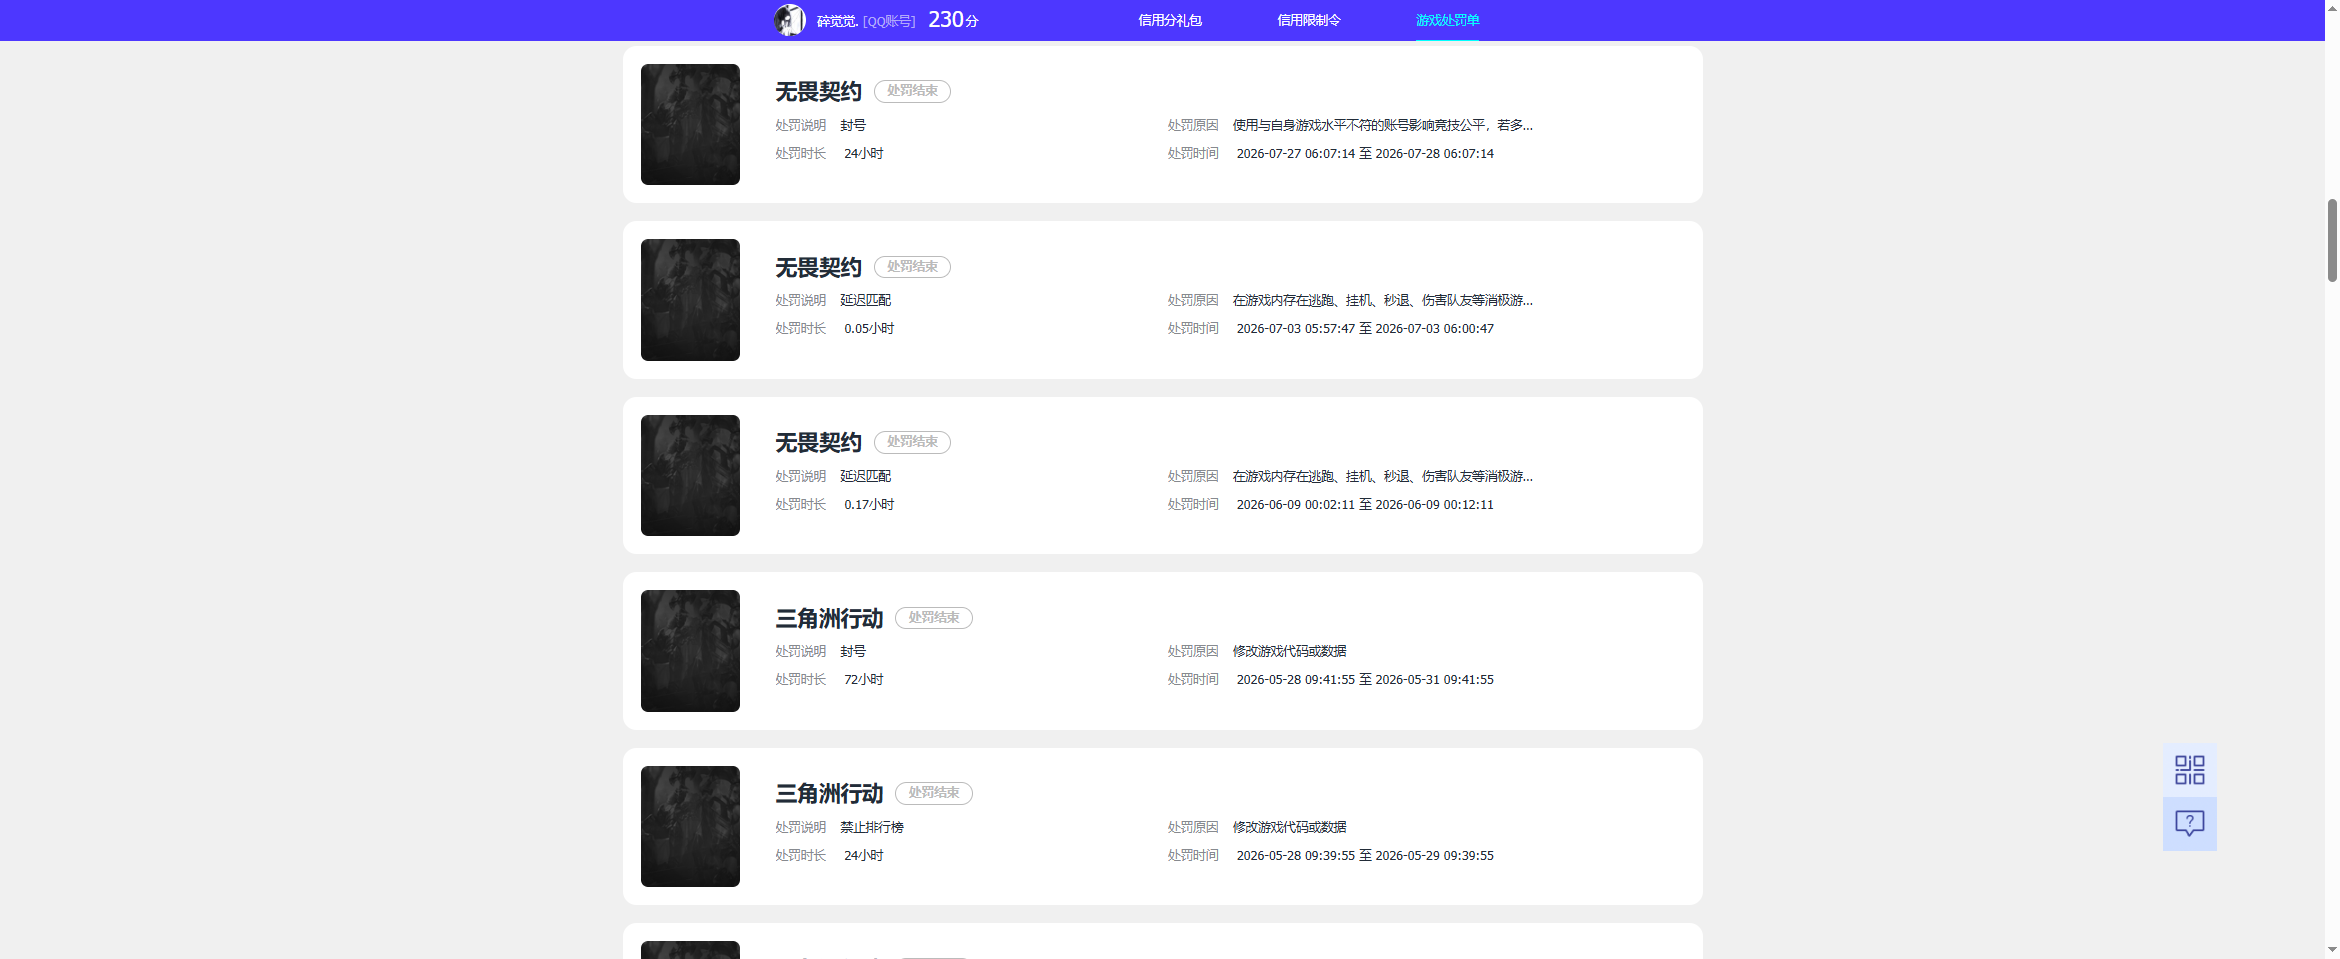The width and height of the screenshot is (2340, 959).
Task: Click the 72小时 duration value
Action: [x=864, y=679]
